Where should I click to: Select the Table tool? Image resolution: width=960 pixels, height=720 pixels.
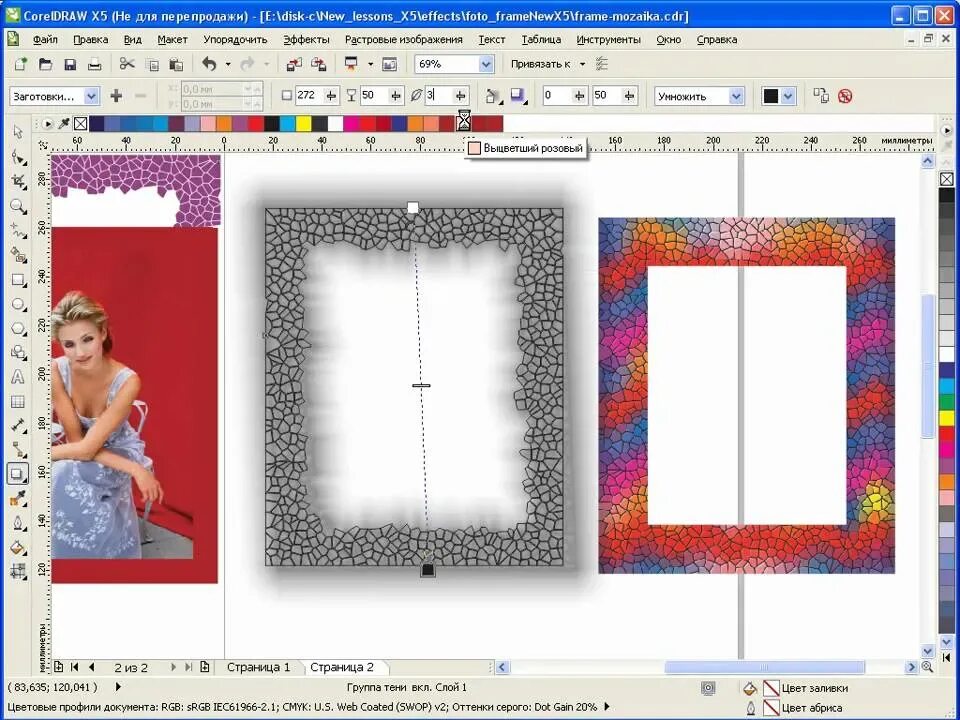pyautogui.click(x=18, y=402)
